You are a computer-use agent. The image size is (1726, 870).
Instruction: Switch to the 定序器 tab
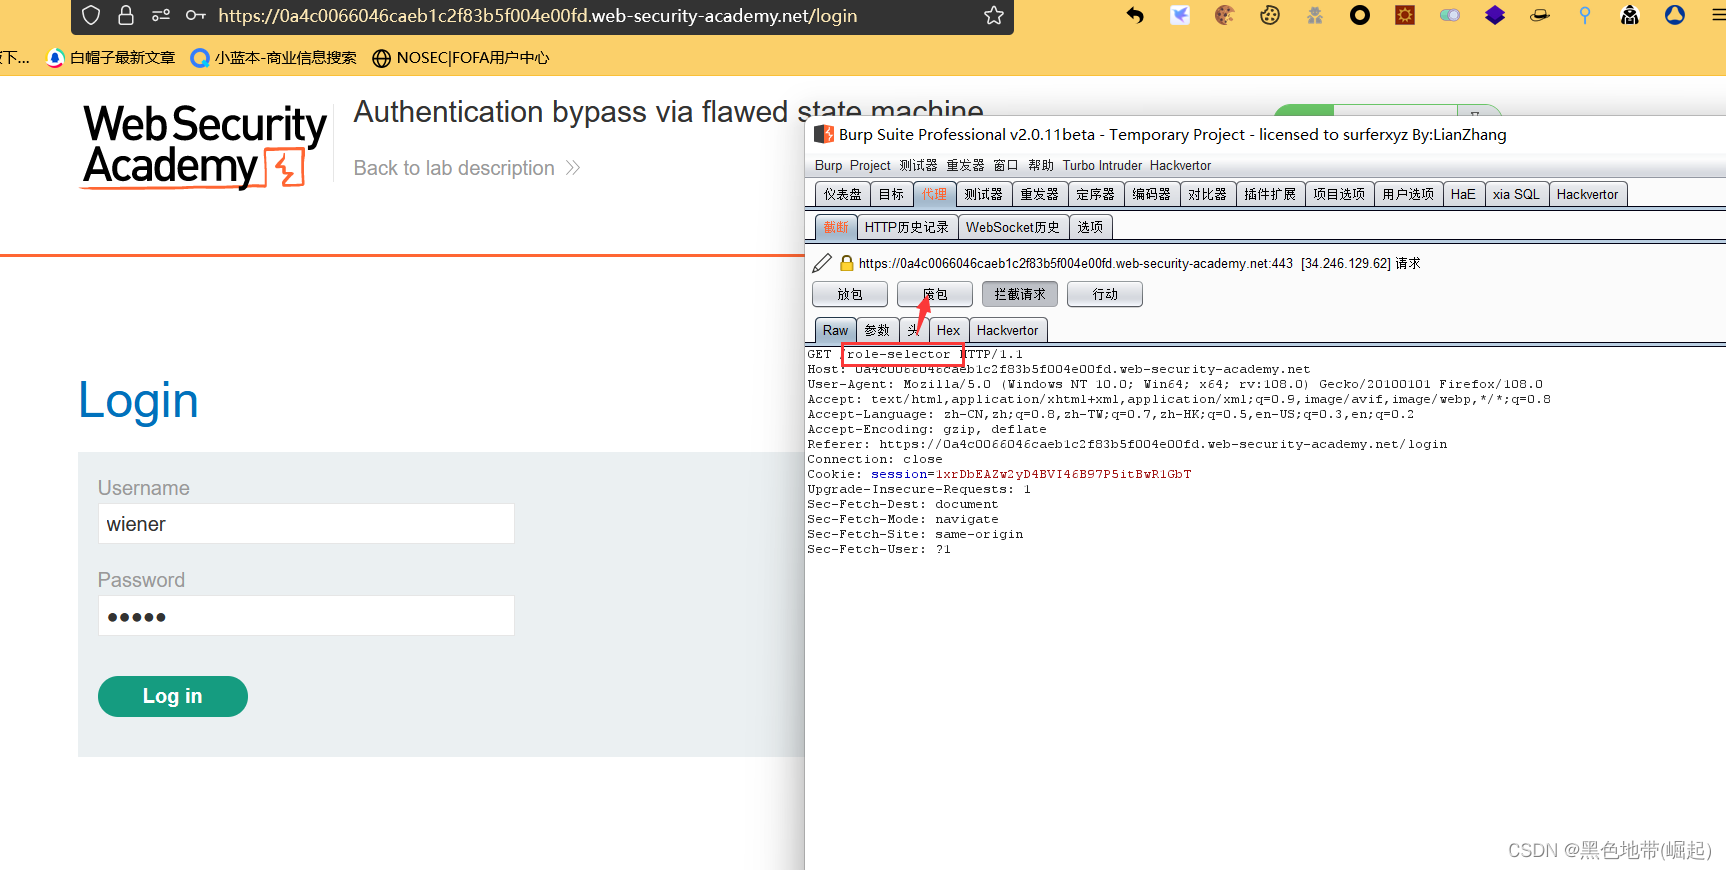click(x=1096, y=194)
